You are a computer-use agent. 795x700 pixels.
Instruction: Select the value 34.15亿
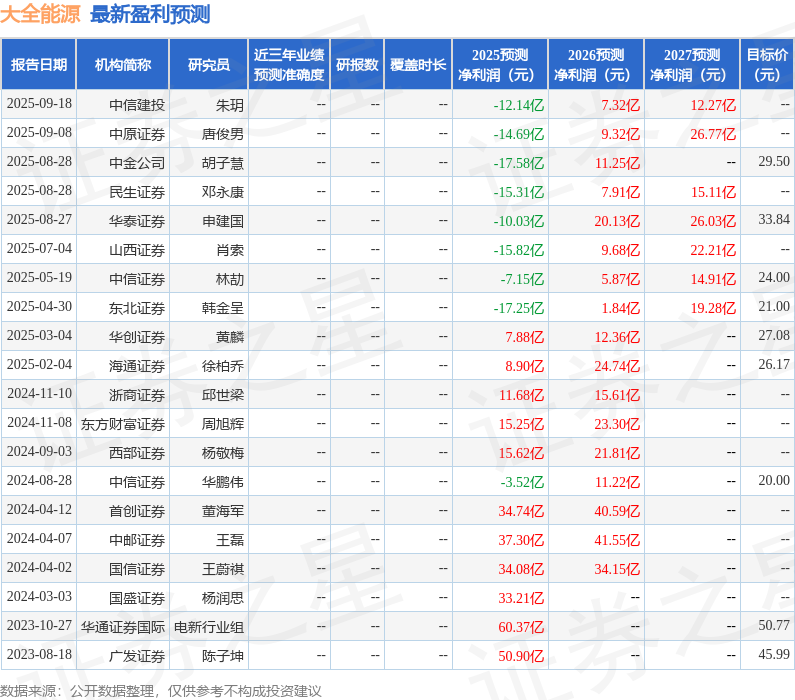click(617, 569)
